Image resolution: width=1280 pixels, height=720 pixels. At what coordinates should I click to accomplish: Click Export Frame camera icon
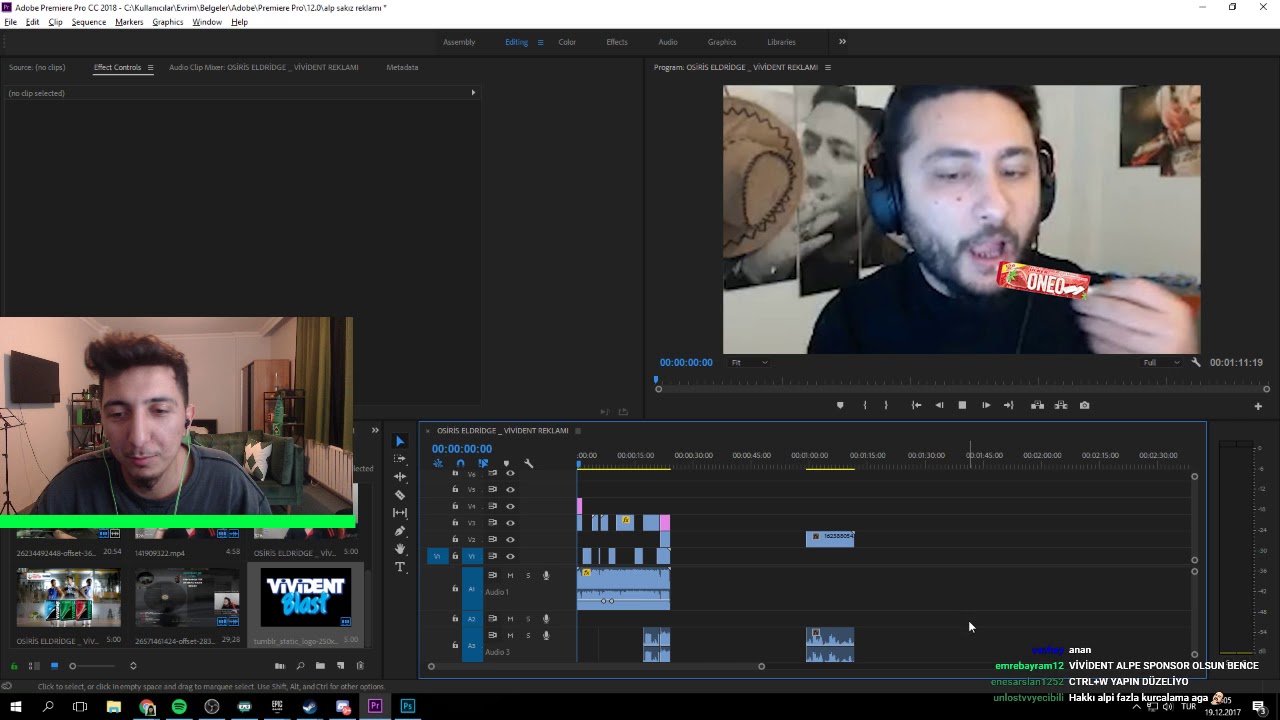click(x=1084, y=405)
